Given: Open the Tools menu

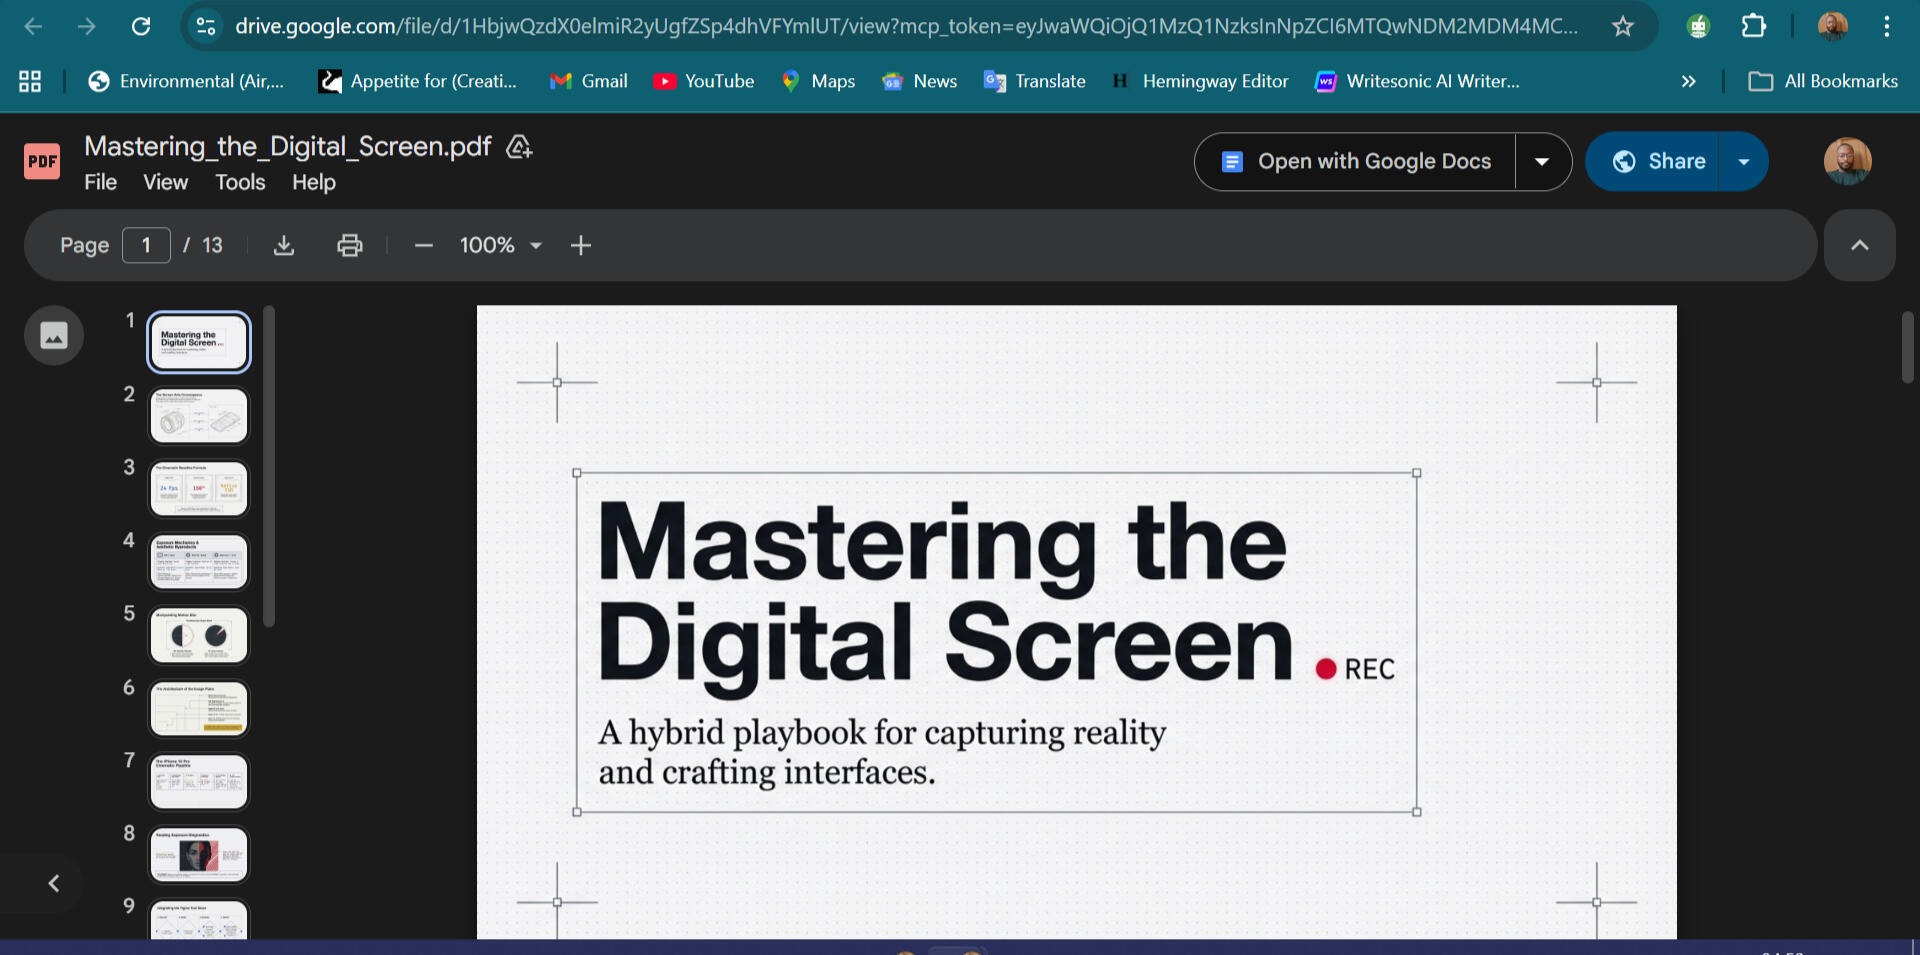Looking at the screenshot, I should point(240,182).
